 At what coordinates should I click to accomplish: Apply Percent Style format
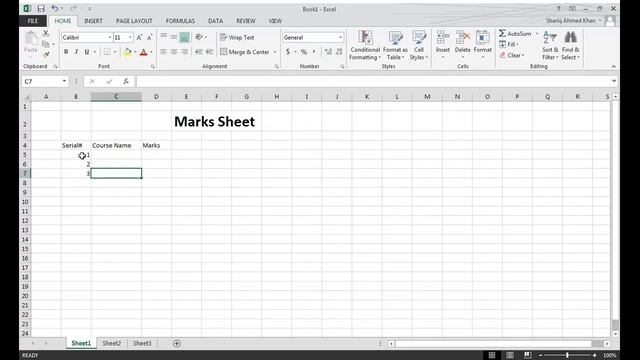[x=304, y=52]
